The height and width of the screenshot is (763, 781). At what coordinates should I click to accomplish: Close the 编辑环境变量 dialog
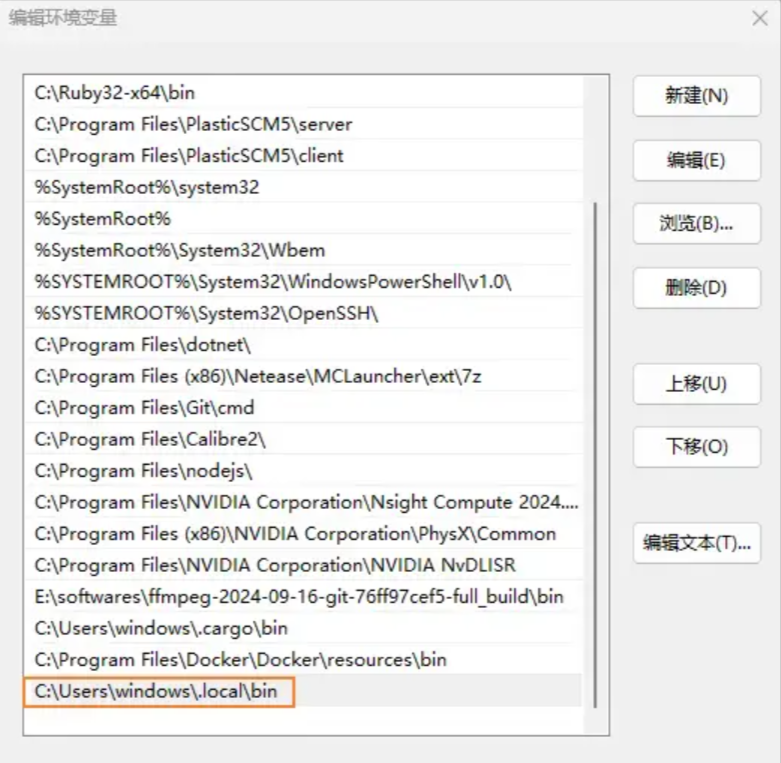point(760,18)
